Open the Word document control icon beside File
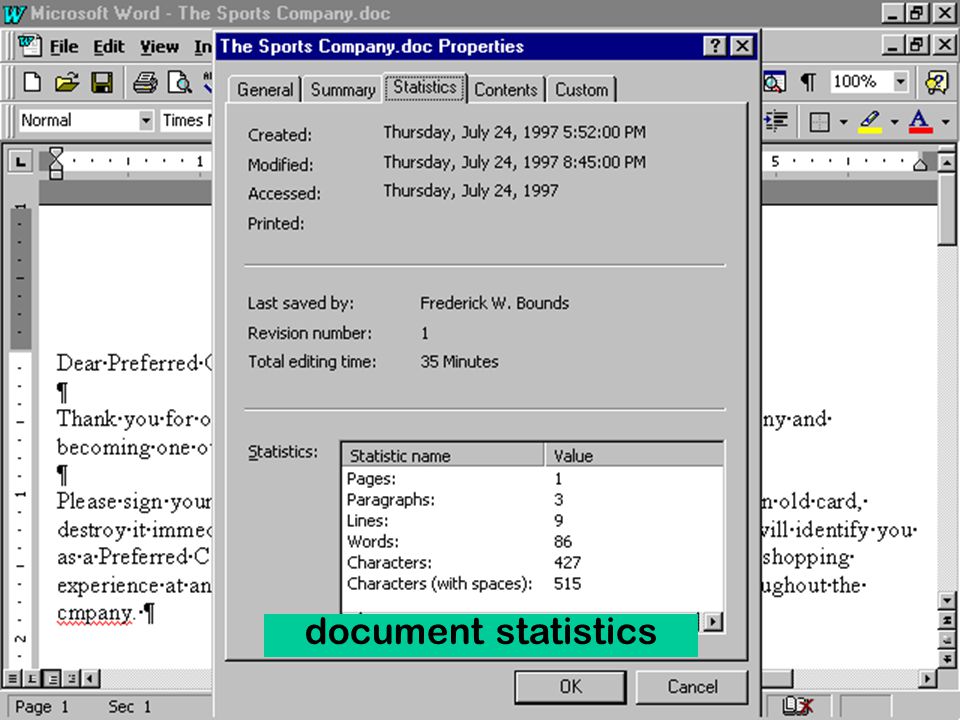The image size is (960, 720). (28, 46)
